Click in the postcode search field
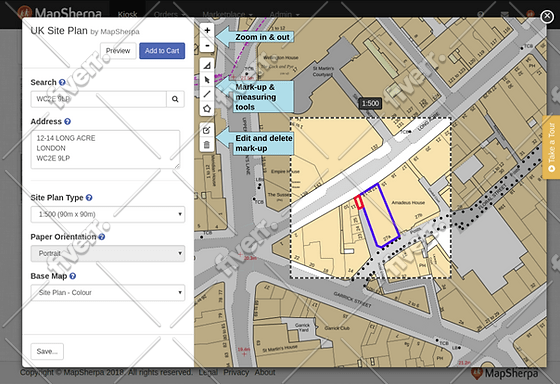The height and width of the screenshot is (384, 560). pos(99,99)
